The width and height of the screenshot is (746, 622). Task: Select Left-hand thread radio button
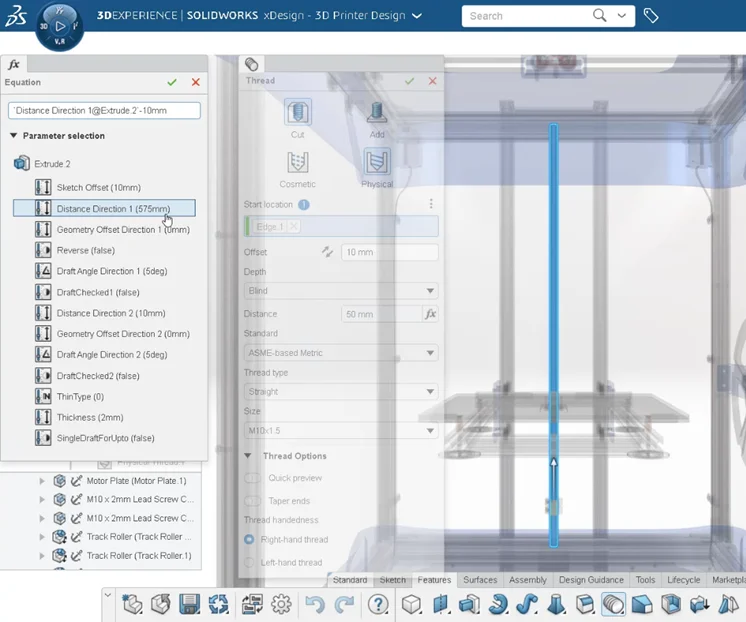(250, 563)
